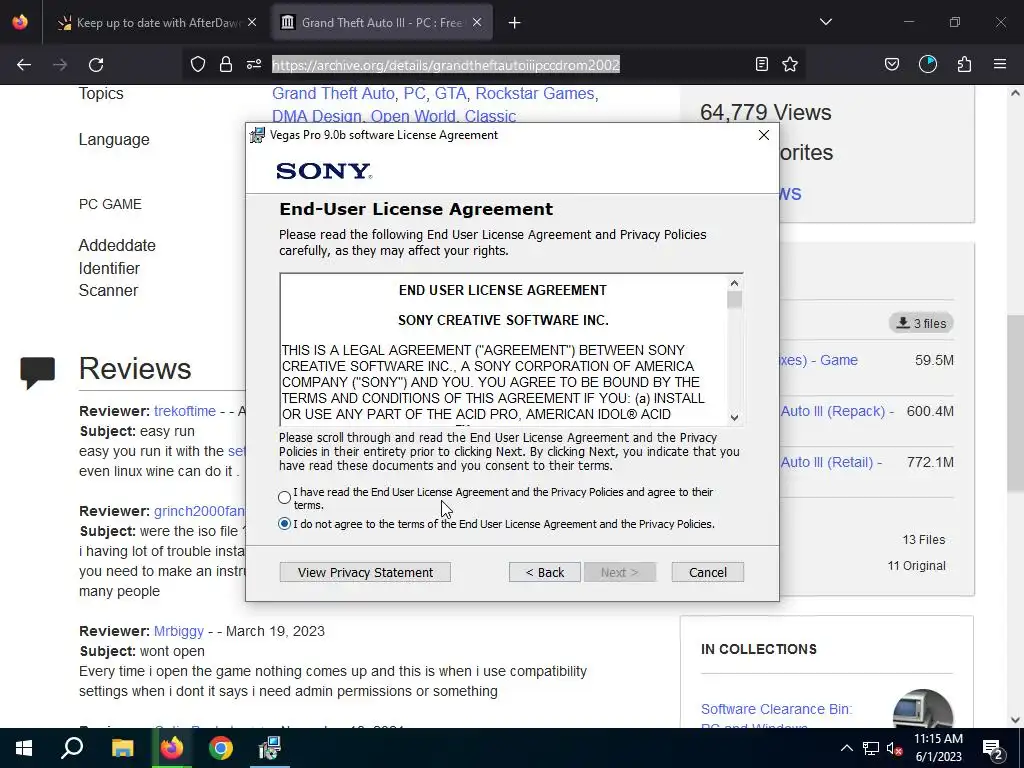This screenshot has width=1024, height=768.
Task: Click the Firefox taskbar icon
Action: tap(172, 748)
